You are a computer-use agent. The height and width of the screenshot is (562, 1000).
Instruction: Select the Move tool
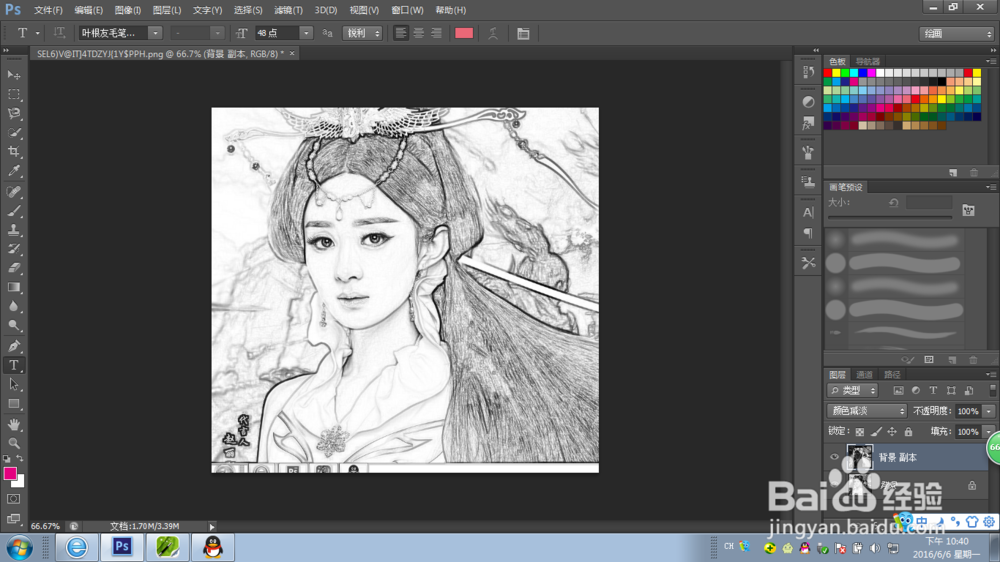13,75
